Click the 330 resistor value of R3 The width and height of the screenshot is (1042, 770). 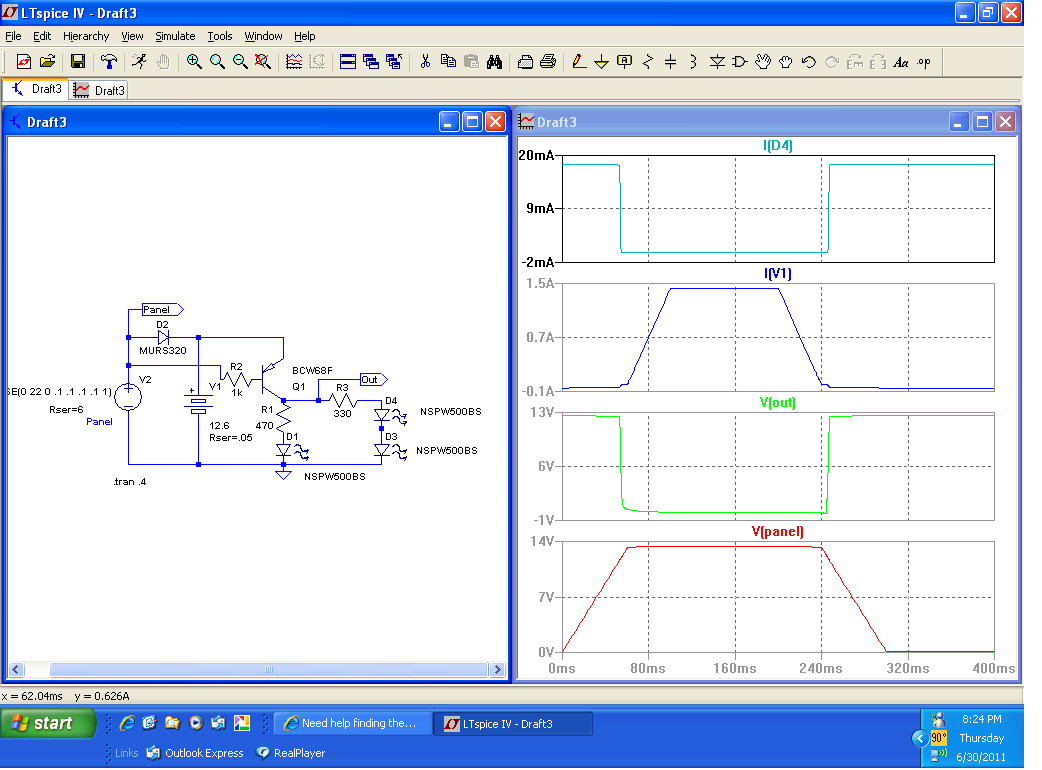pos(342,413)
